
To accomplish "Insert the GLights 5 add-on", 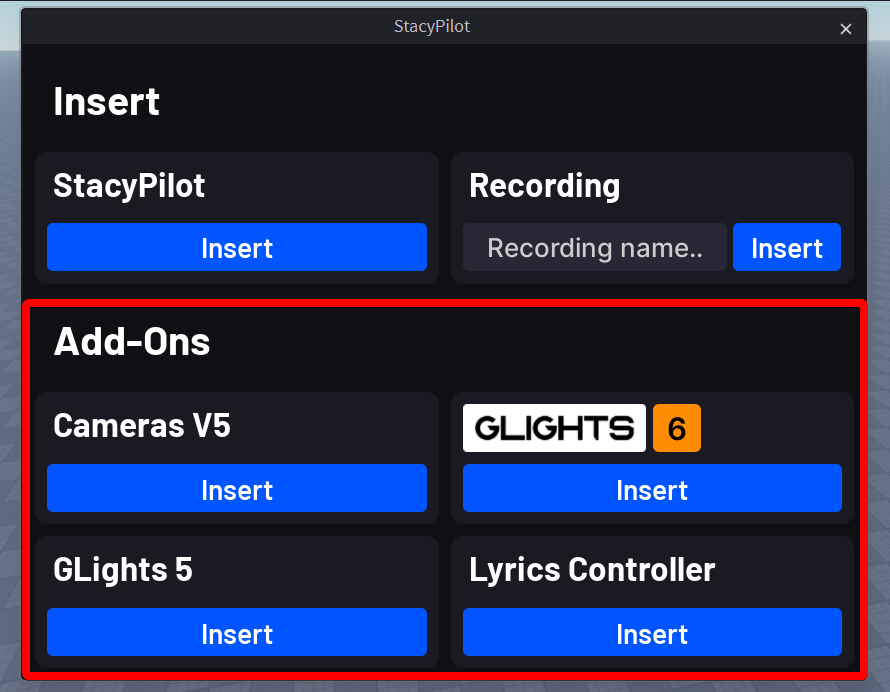I will click(237, 633).
